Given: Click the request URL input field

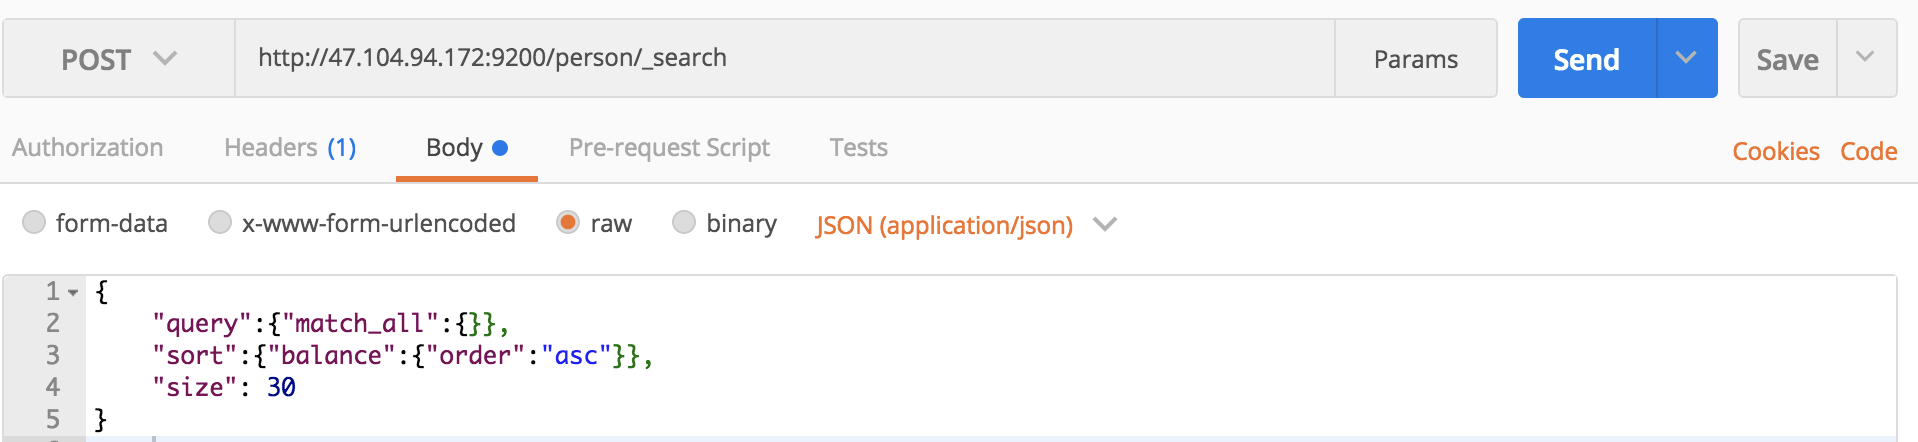Looking at the screenshot, I should pyautogui.click(x=785, y=58).
